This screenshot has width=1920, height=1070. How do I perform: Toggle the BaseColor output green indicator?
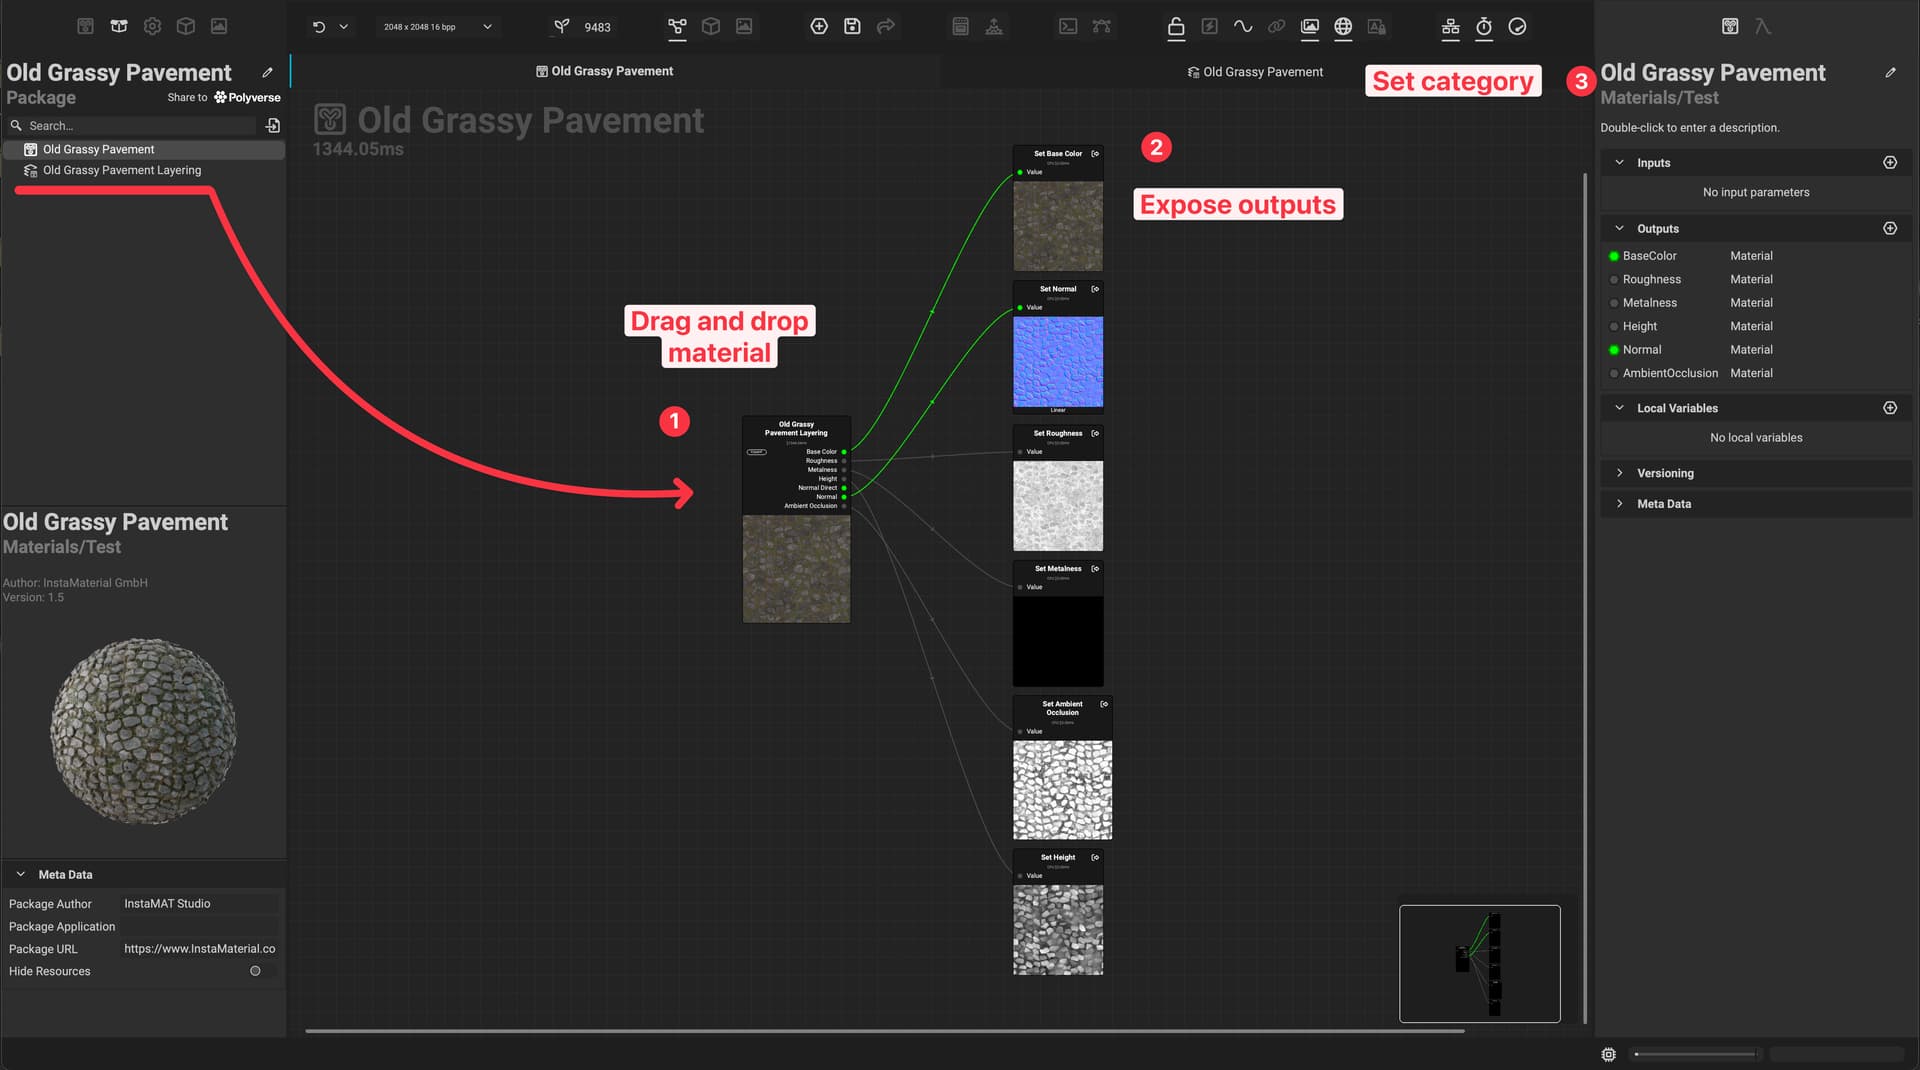[x=1614, y=256]
